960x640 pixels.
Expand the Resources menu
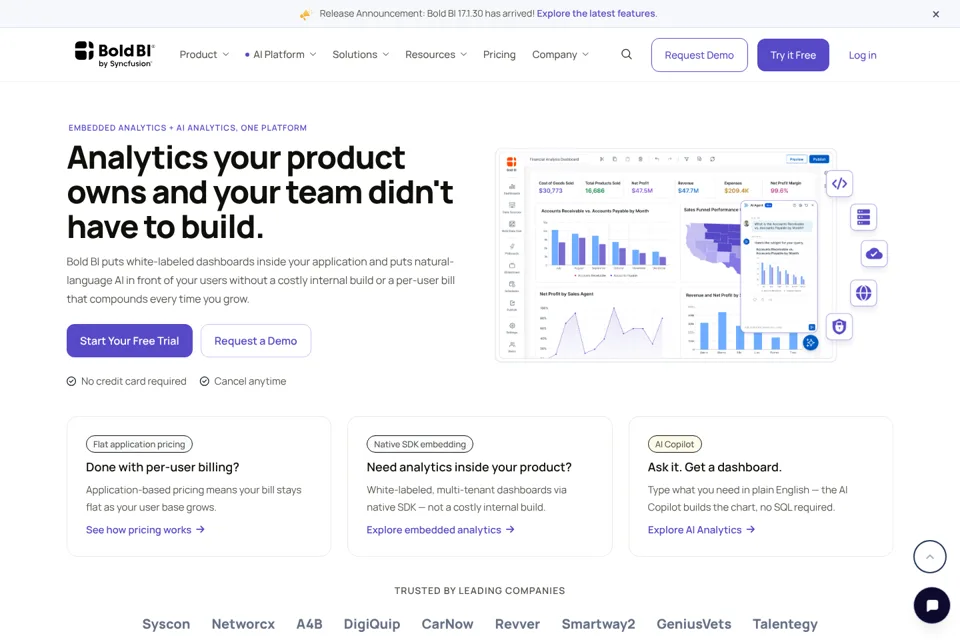[436, 55]
